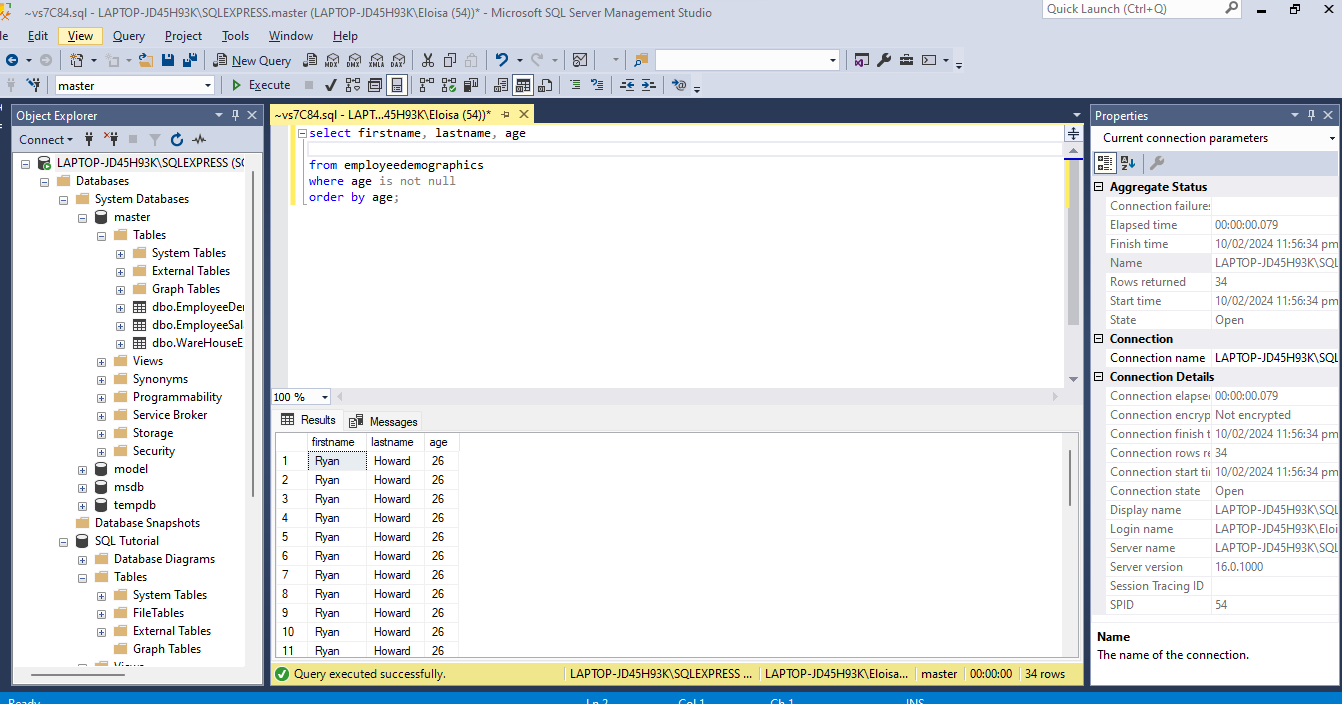Open the Query menu
The image size is (1342, 704).
point(128,35)
